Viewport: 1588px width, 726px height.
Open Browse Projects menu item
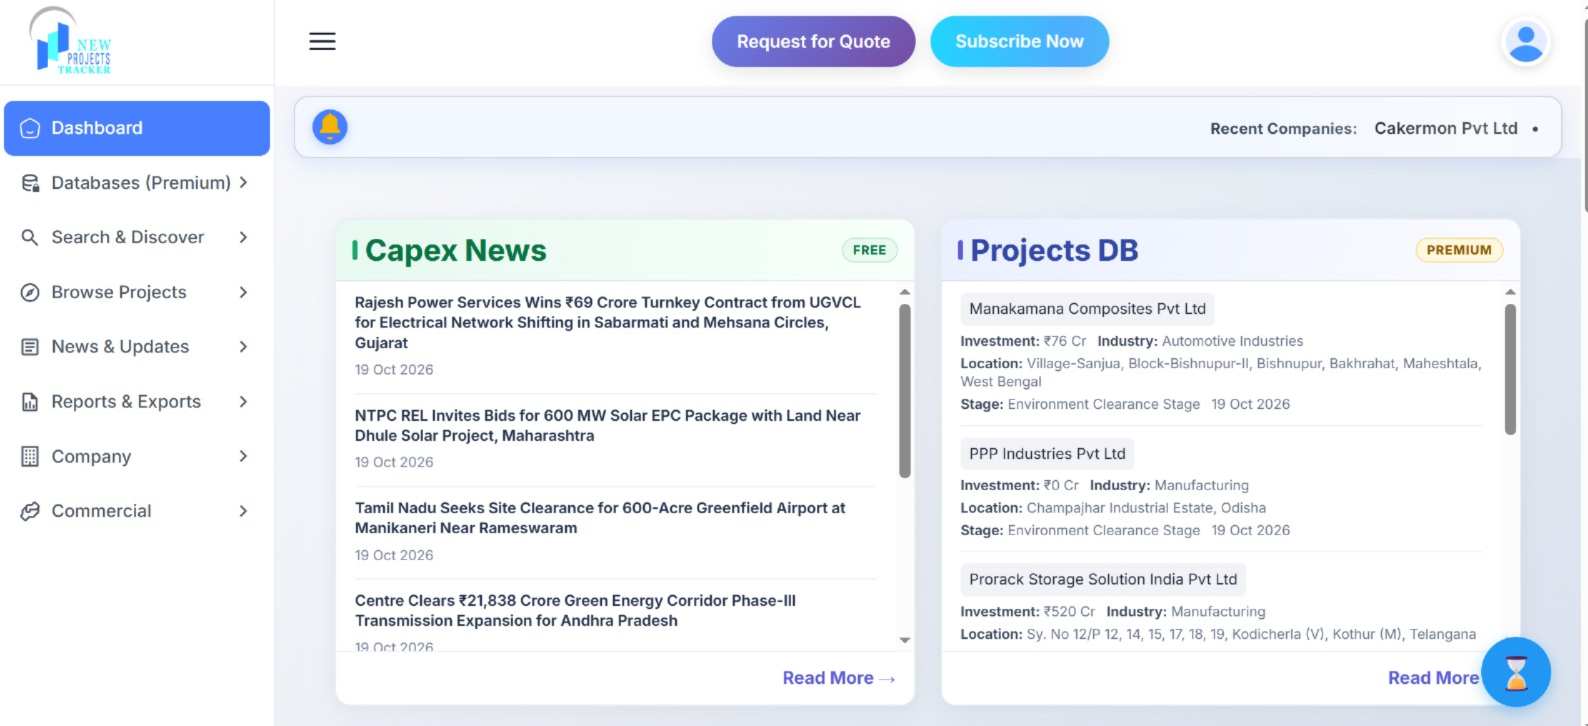(137, 292)
